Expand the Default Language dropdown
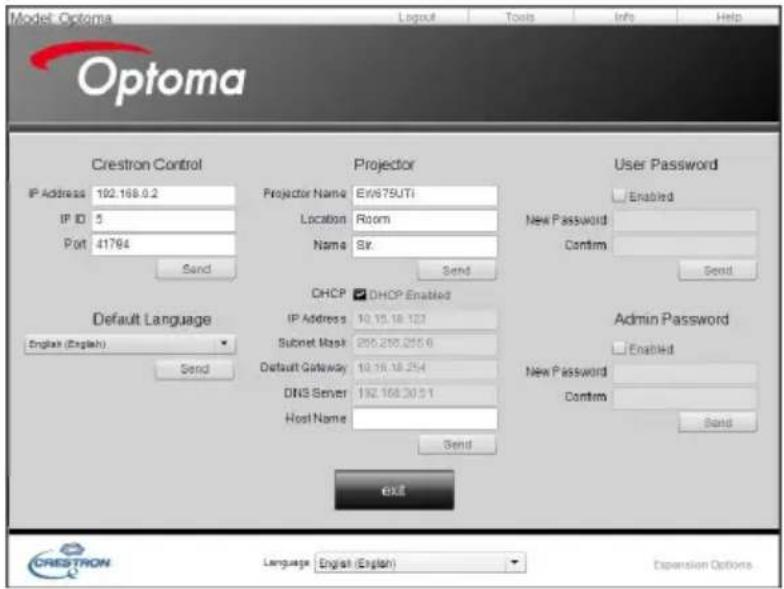This screenshot has height=589, width=784. pos(130,344)
